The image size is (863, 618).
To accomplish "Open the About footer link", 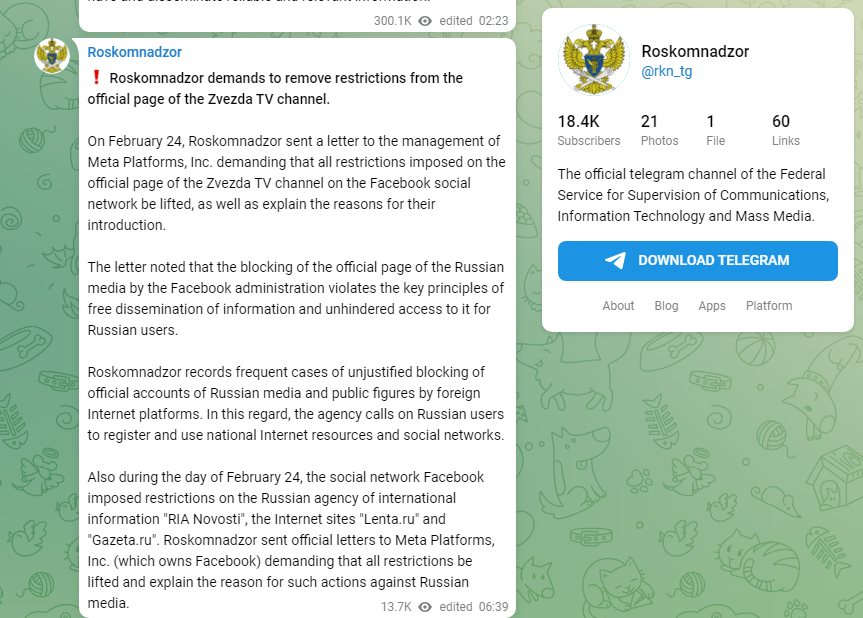I will click(x=618, y=306).
